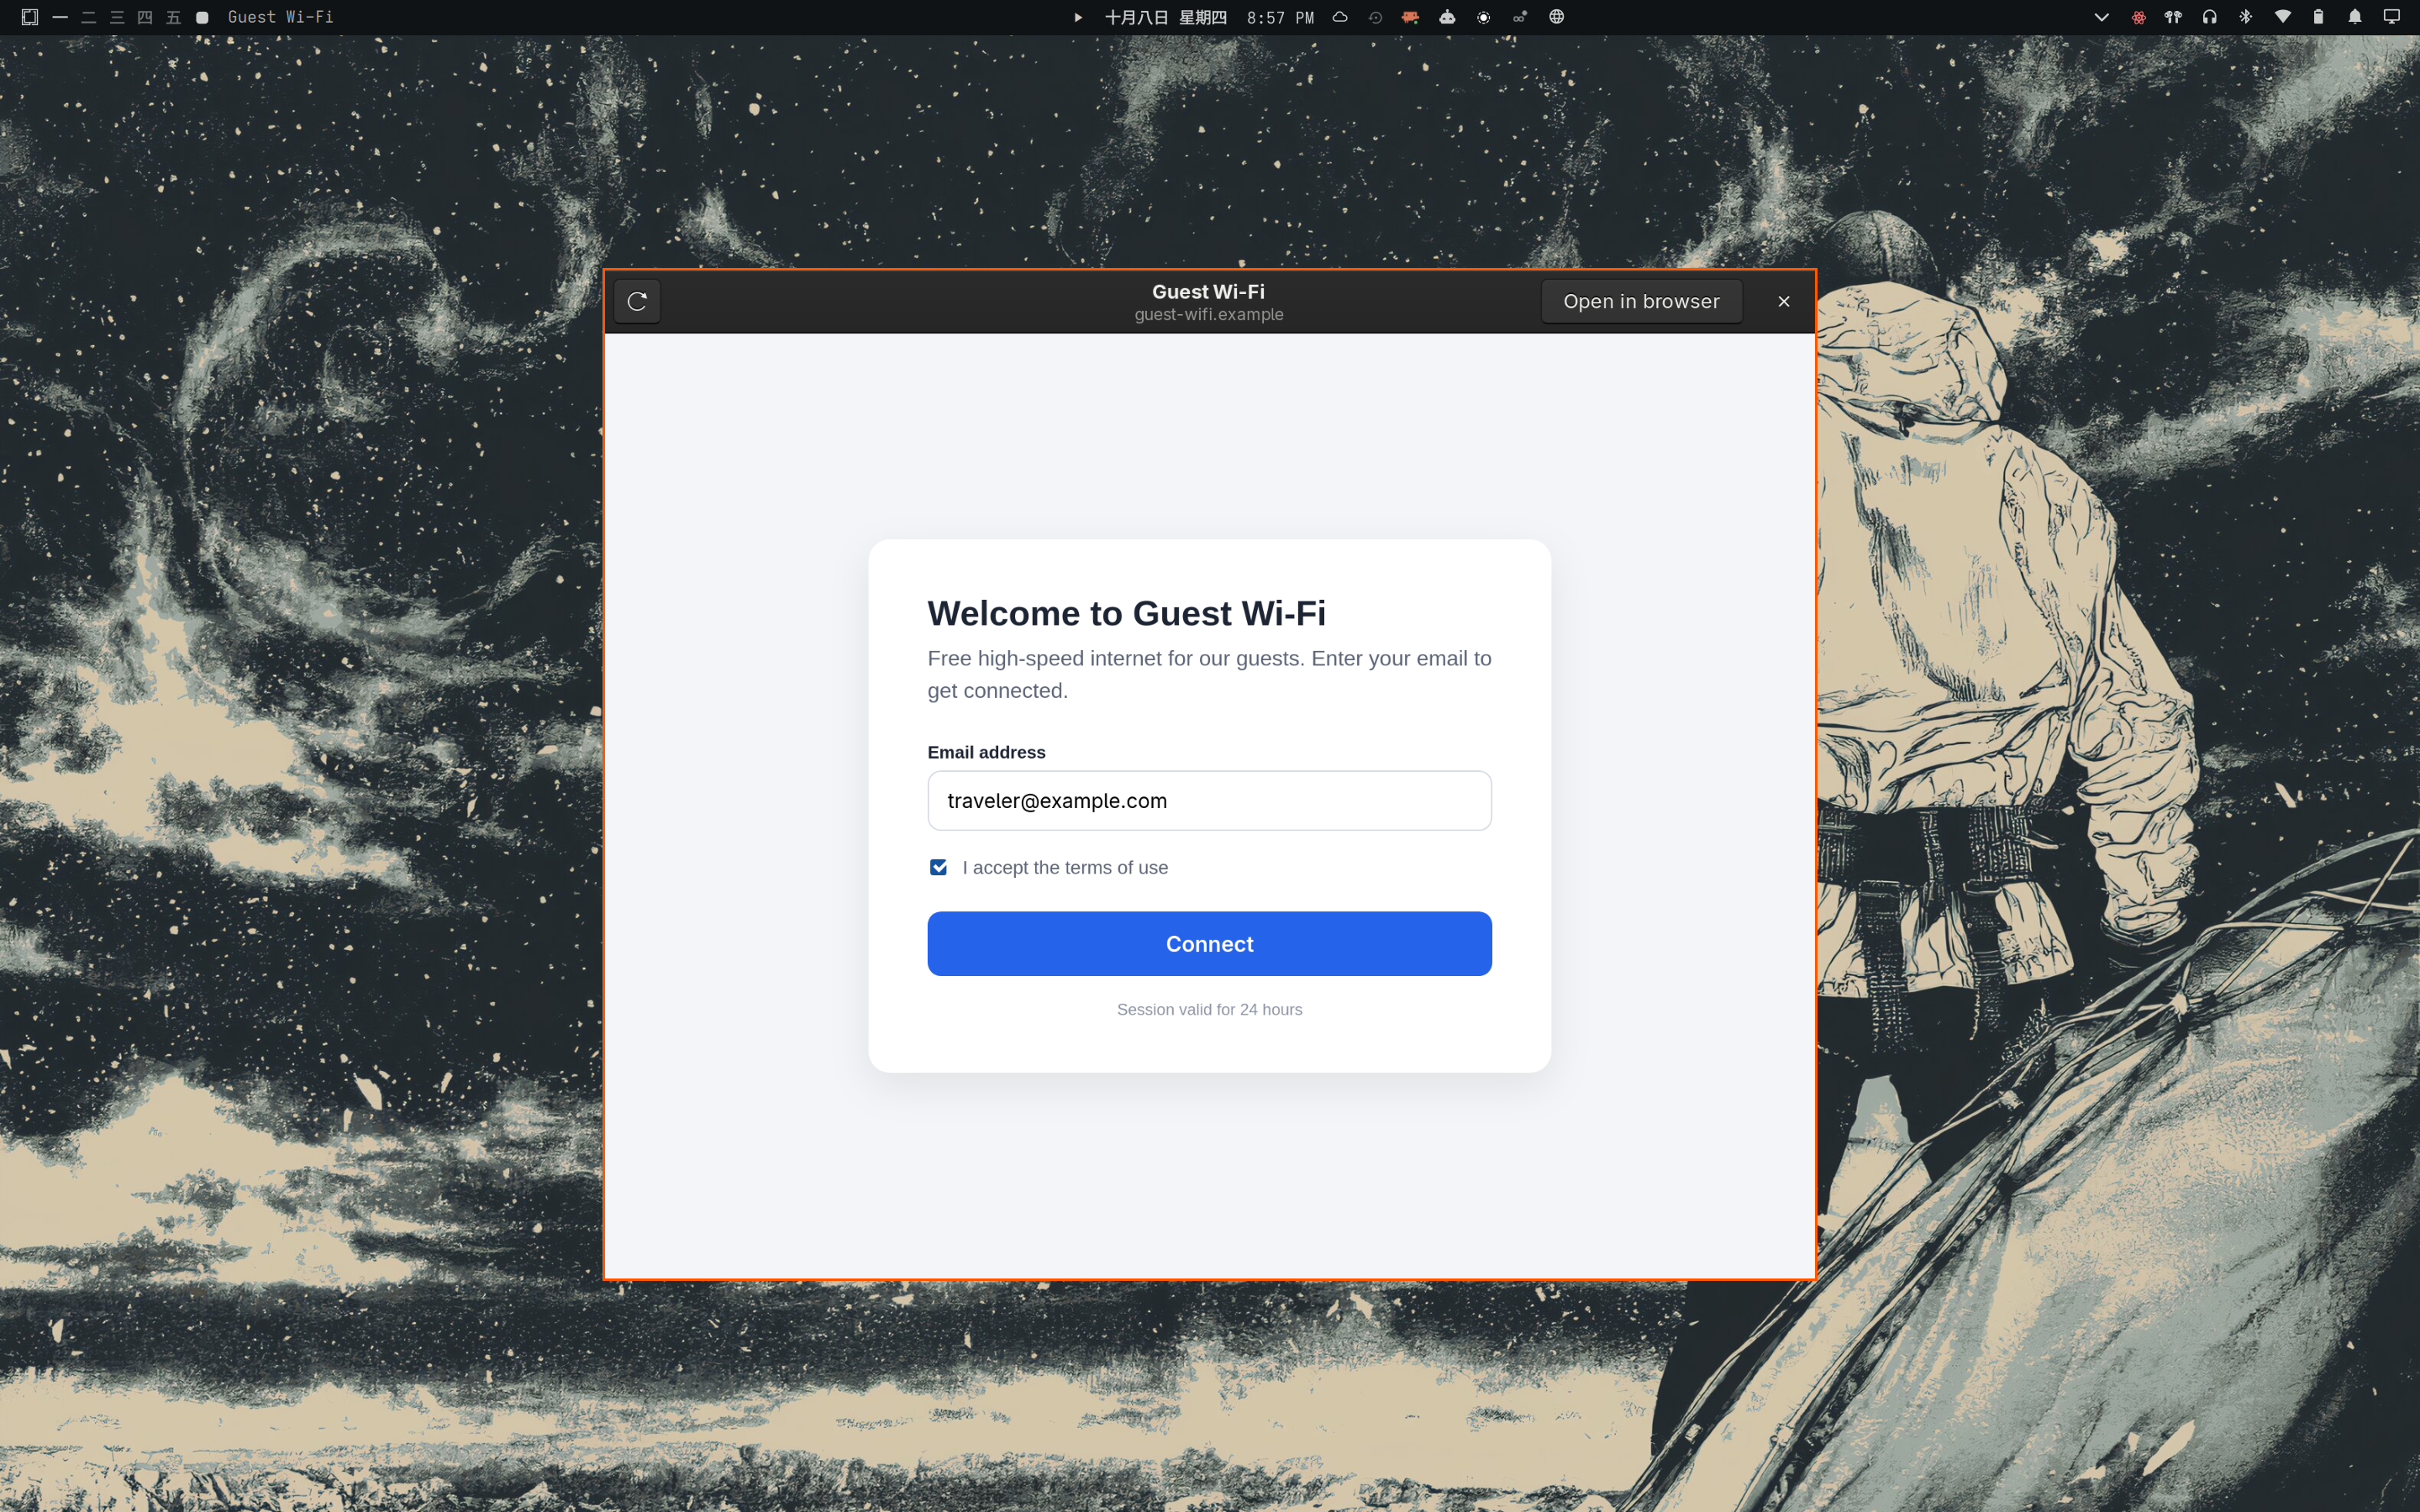2420x1512 pixels.
Task: Click the layout icon in top-left panel
Action: pos(30,17)
